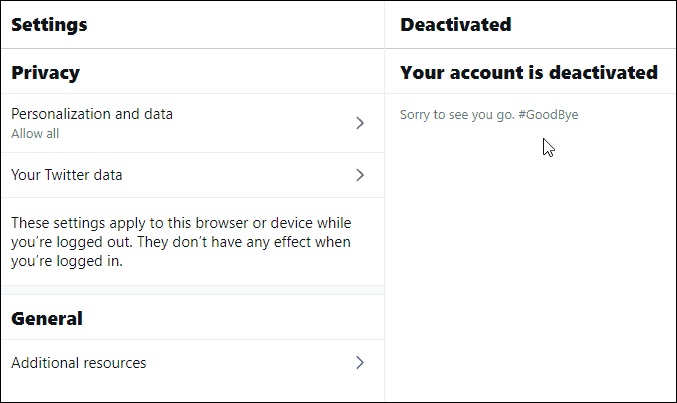Click empty area below the goodbye message
This screenshot has height=403, width=677.
click(x=530, y=260)
